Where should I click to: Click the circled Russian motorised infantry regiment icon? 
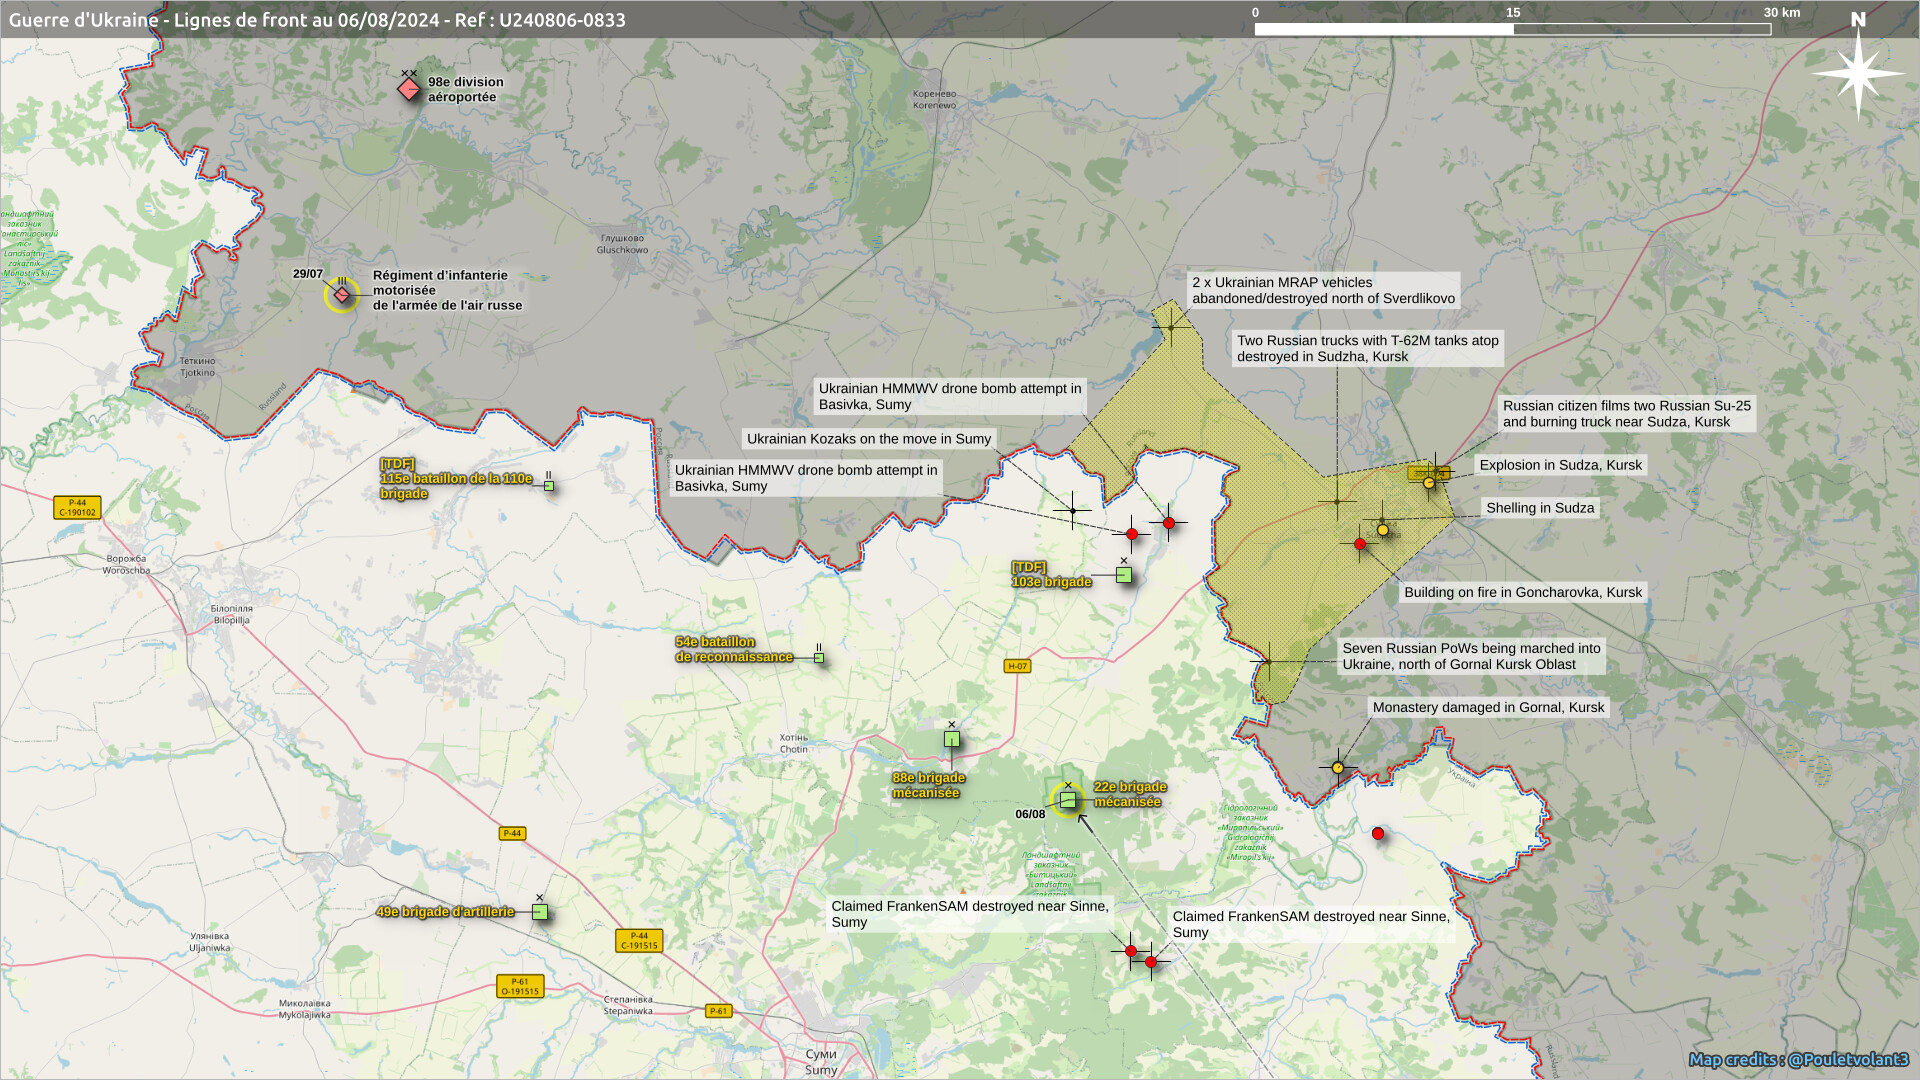(x=342, y=295)
